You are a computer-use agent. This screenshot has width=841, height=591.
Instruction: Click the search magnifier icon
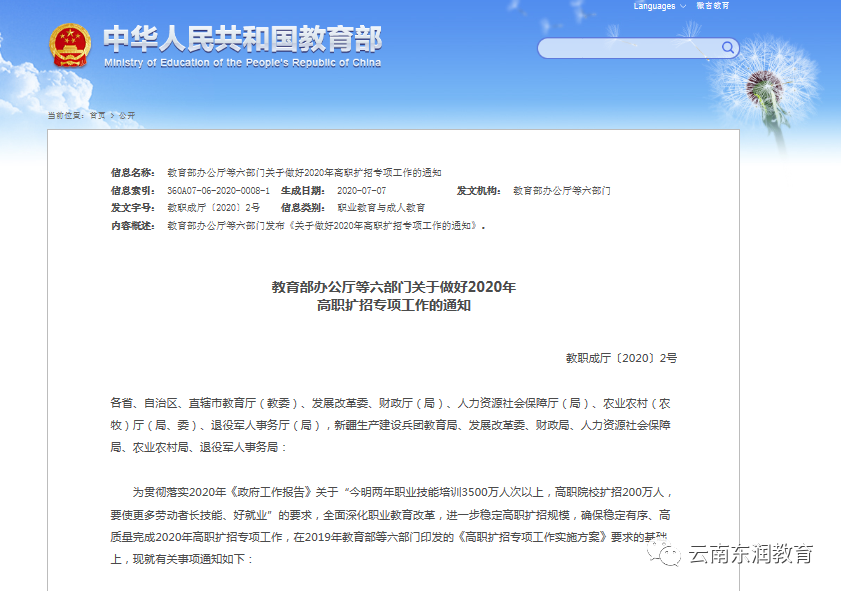(x=727, y=47)
